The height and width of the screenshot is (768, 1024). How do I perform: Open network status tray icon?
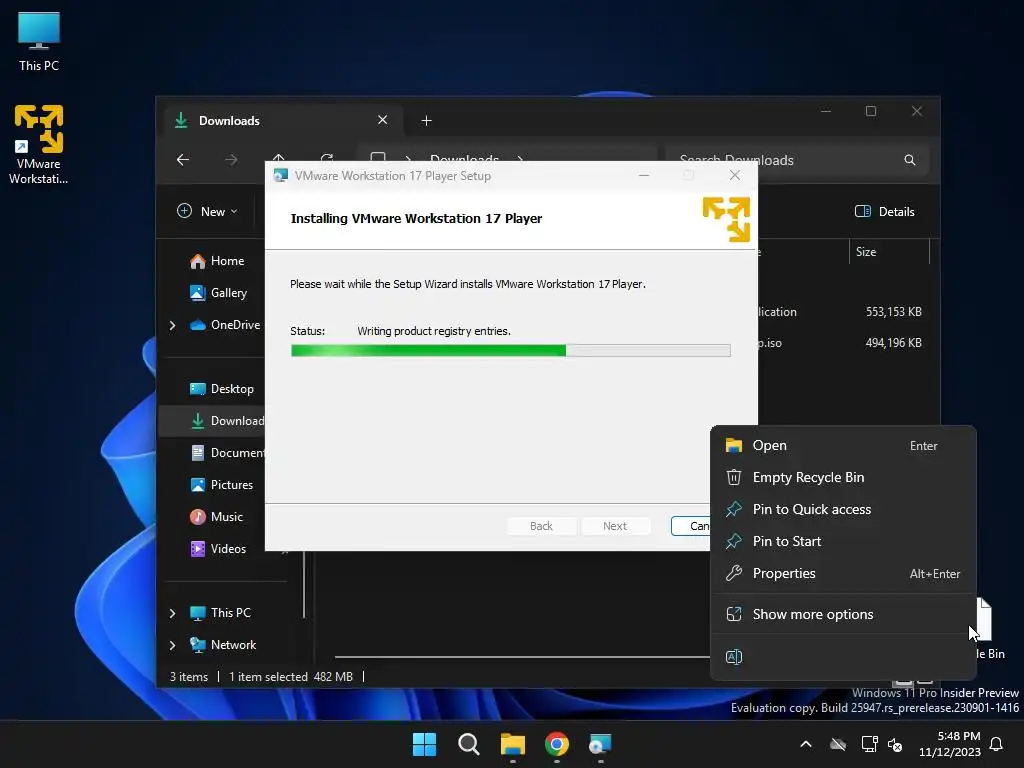(x=869, y=744)
